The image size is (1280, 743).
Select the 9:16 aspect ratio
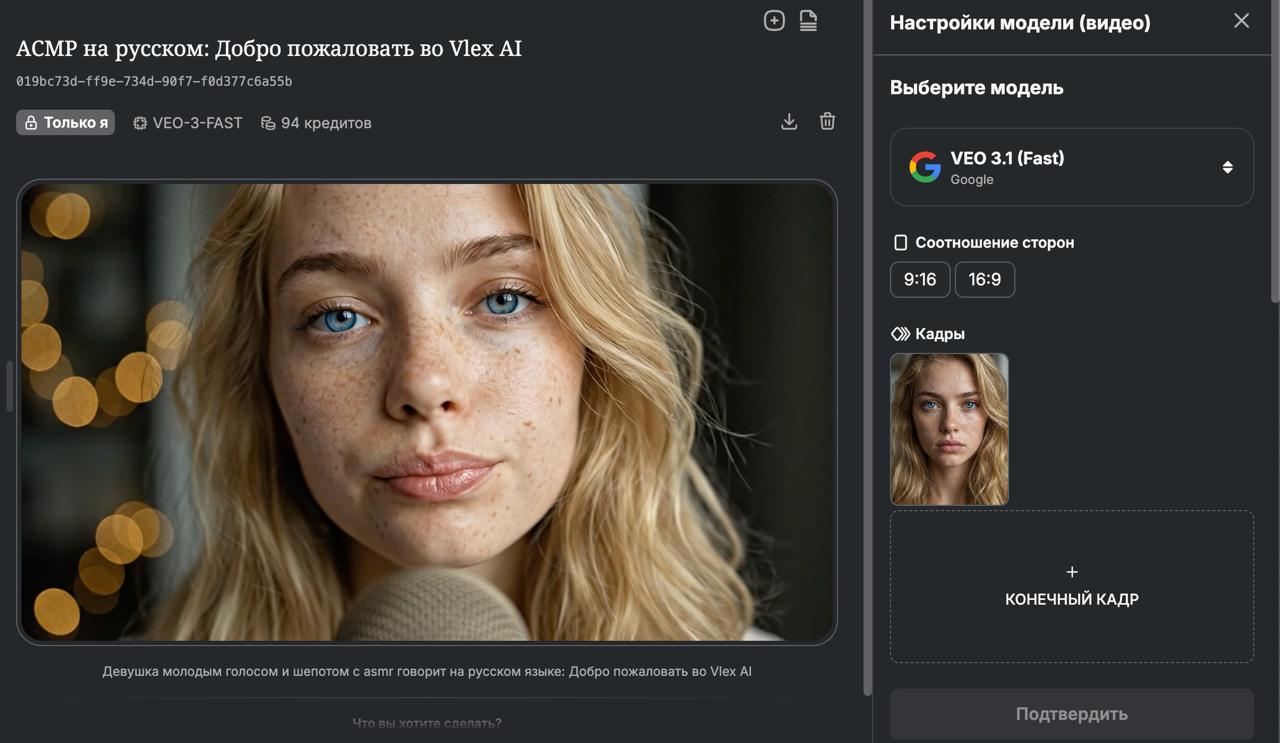point(919,279)
